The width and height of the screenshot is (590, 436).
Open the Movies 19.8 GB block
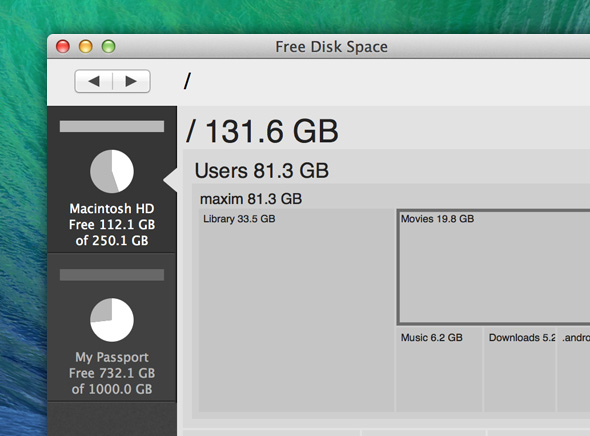click(x=493, y=267)
